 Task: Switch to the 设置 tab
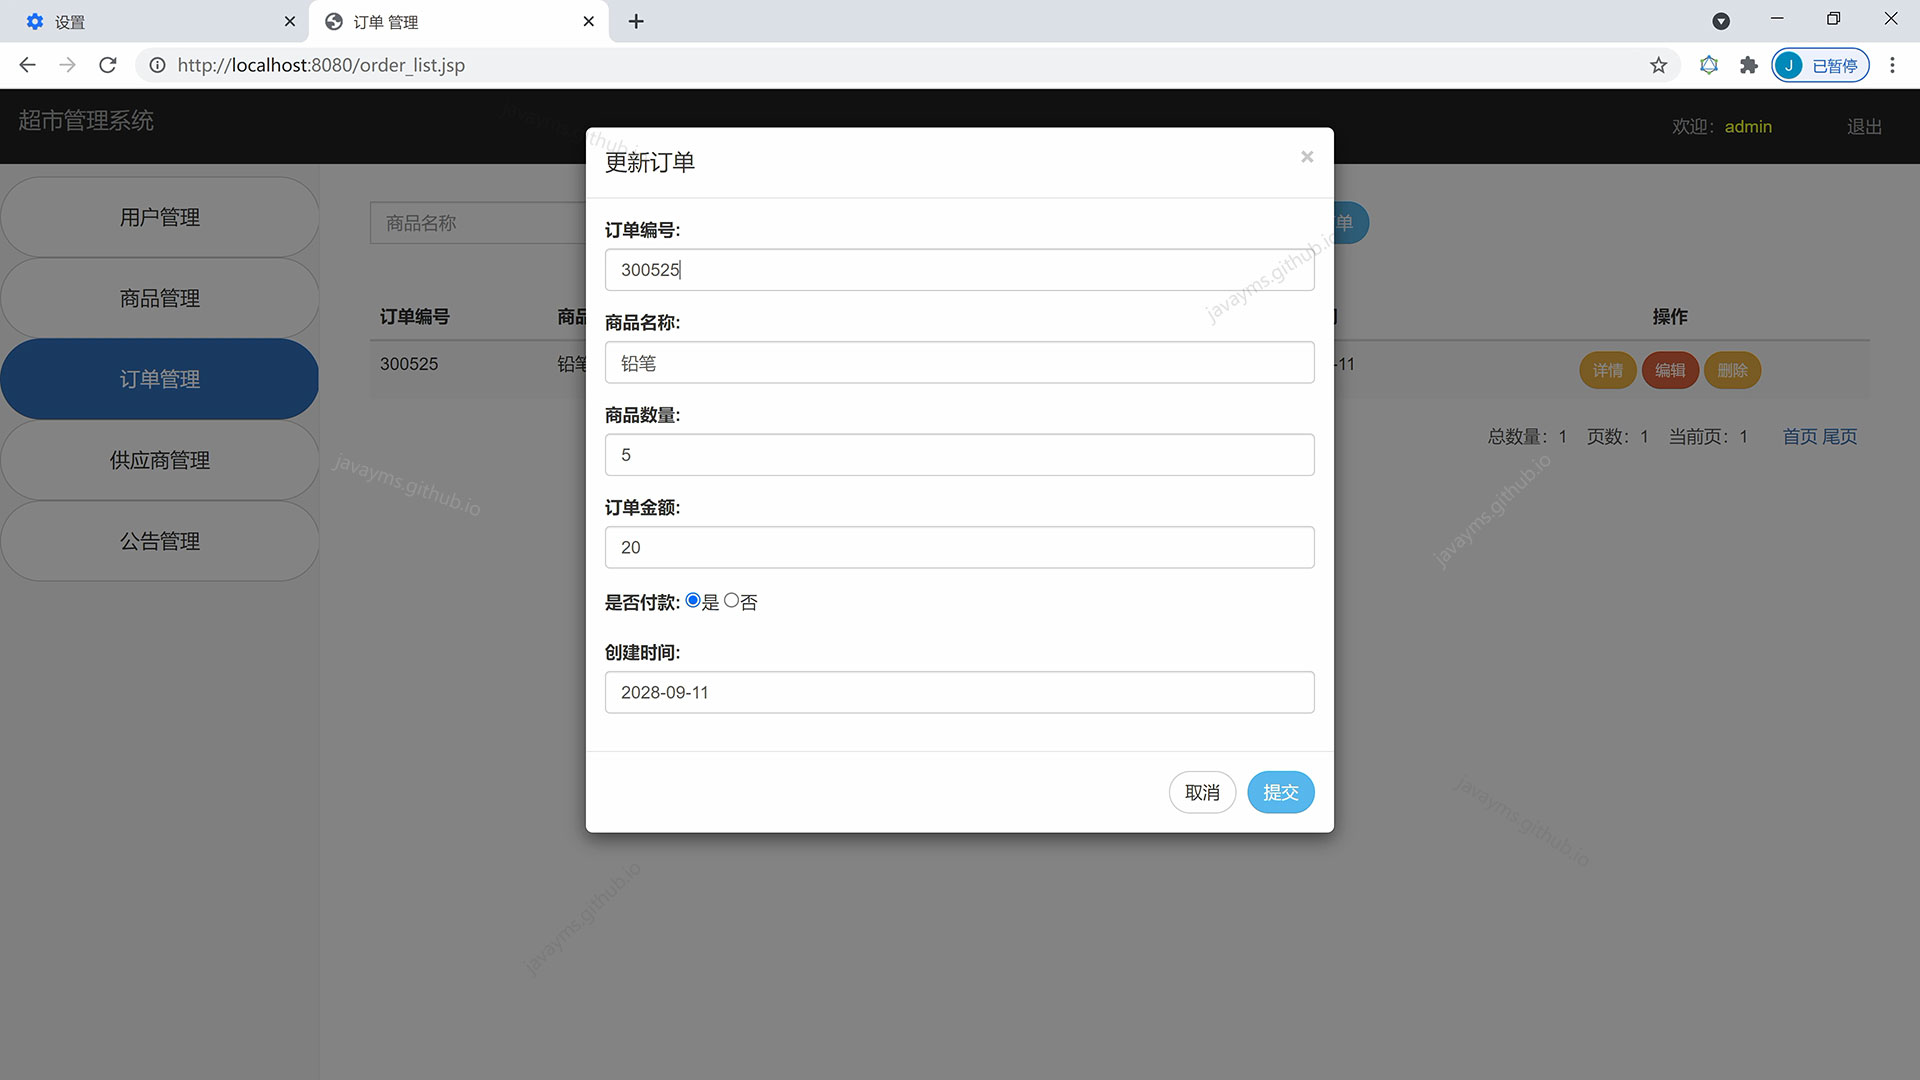pyautogui.click(x=150, y=21)
